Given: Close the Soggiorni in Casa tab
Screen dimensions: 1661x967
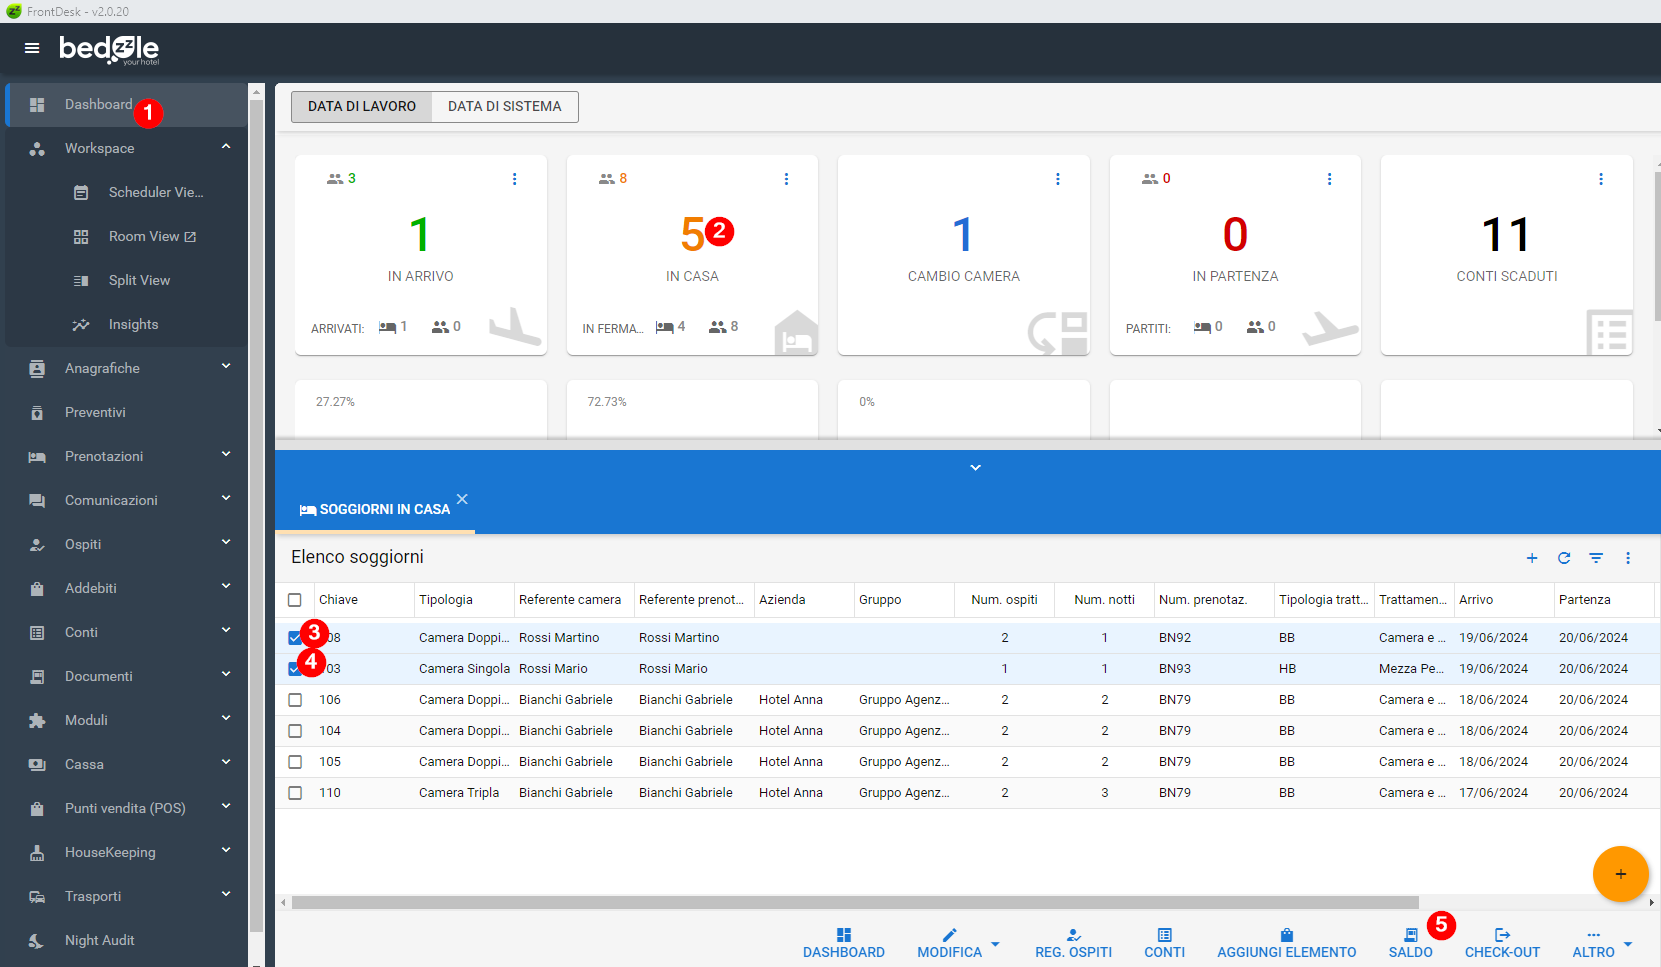Looking at the screenshot, I should (462, 499).
